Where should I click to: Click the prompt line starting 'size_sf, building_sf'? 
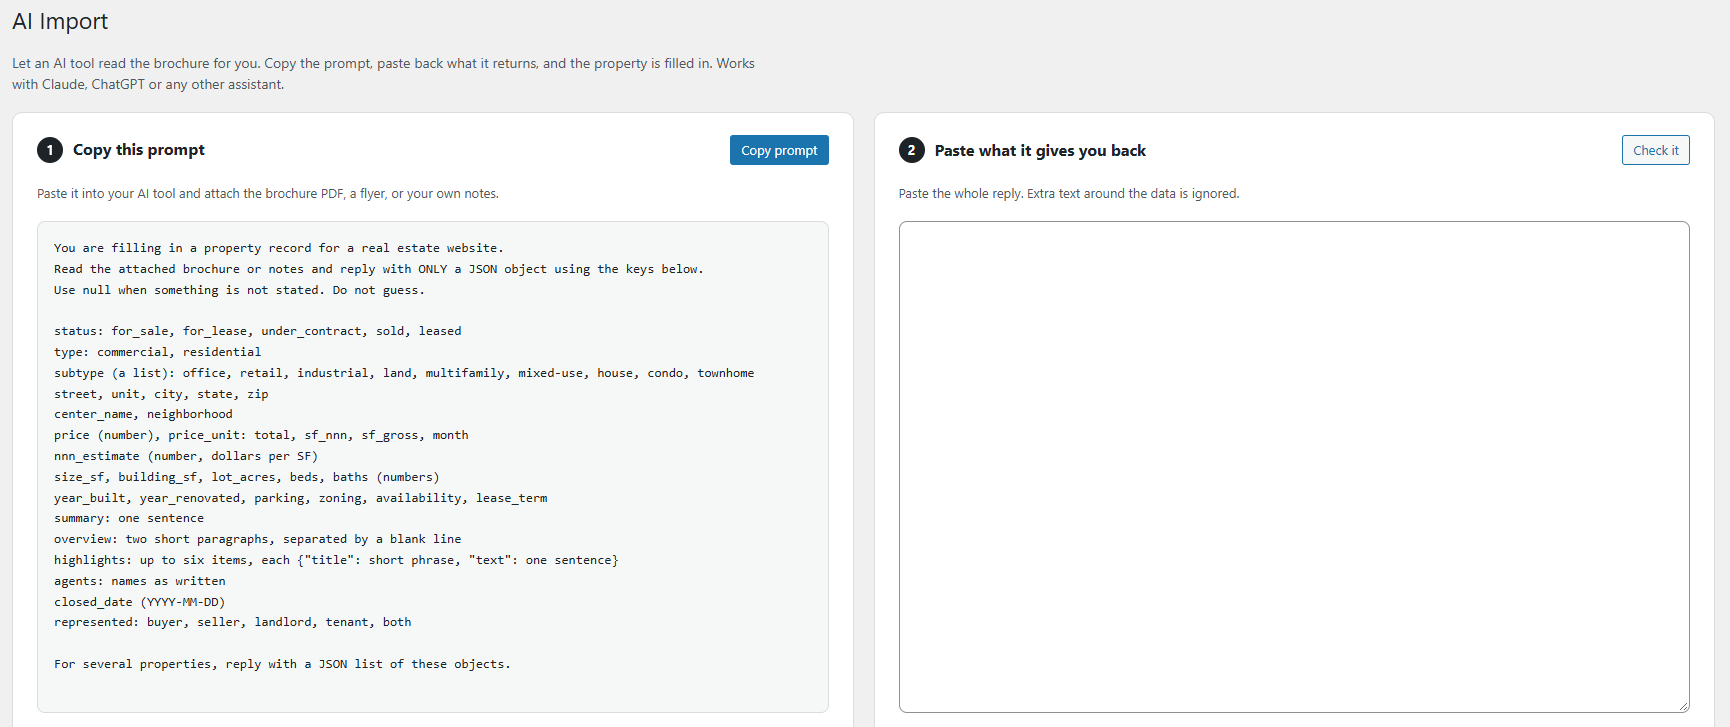coord(247,477)
